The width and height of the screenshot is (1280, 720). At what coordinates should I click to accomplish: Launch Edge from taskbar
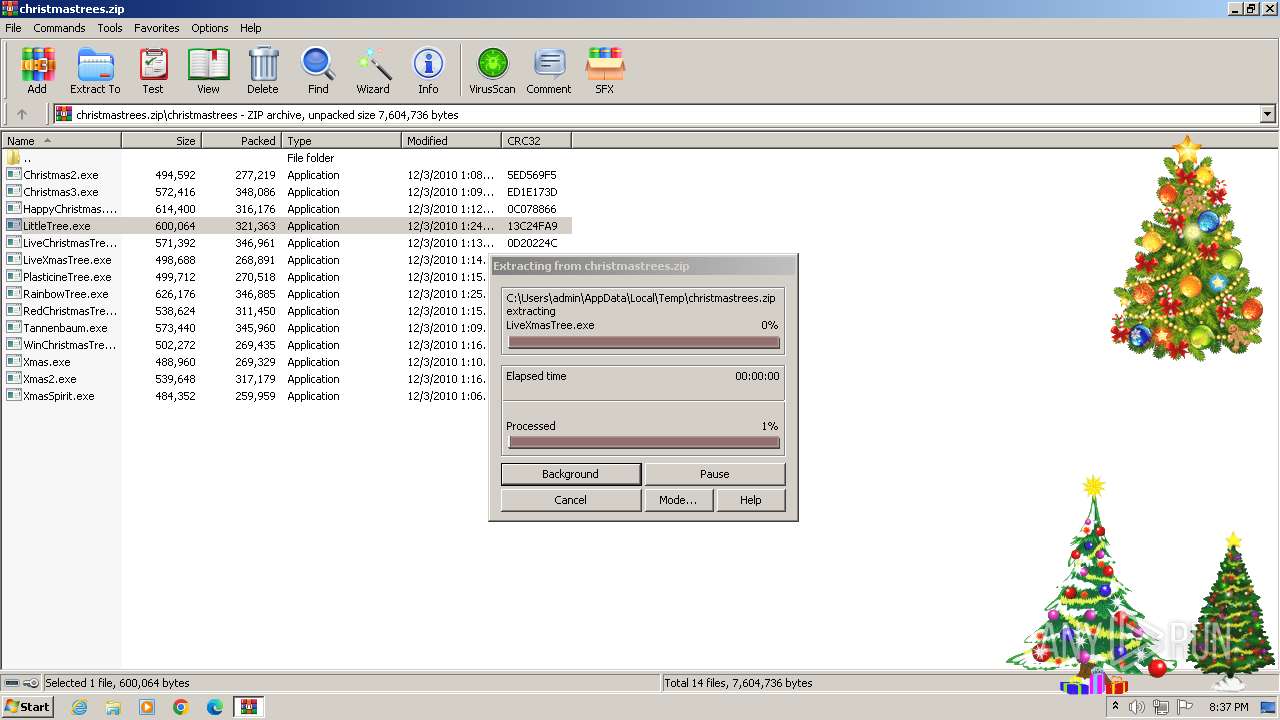coord(215,707)
